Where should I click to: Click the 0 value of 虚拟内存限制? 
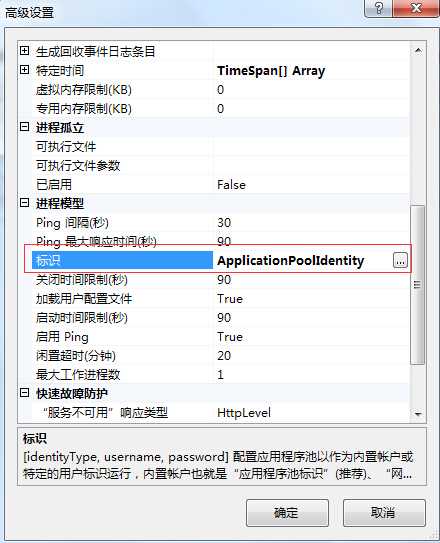pos(221,90)
